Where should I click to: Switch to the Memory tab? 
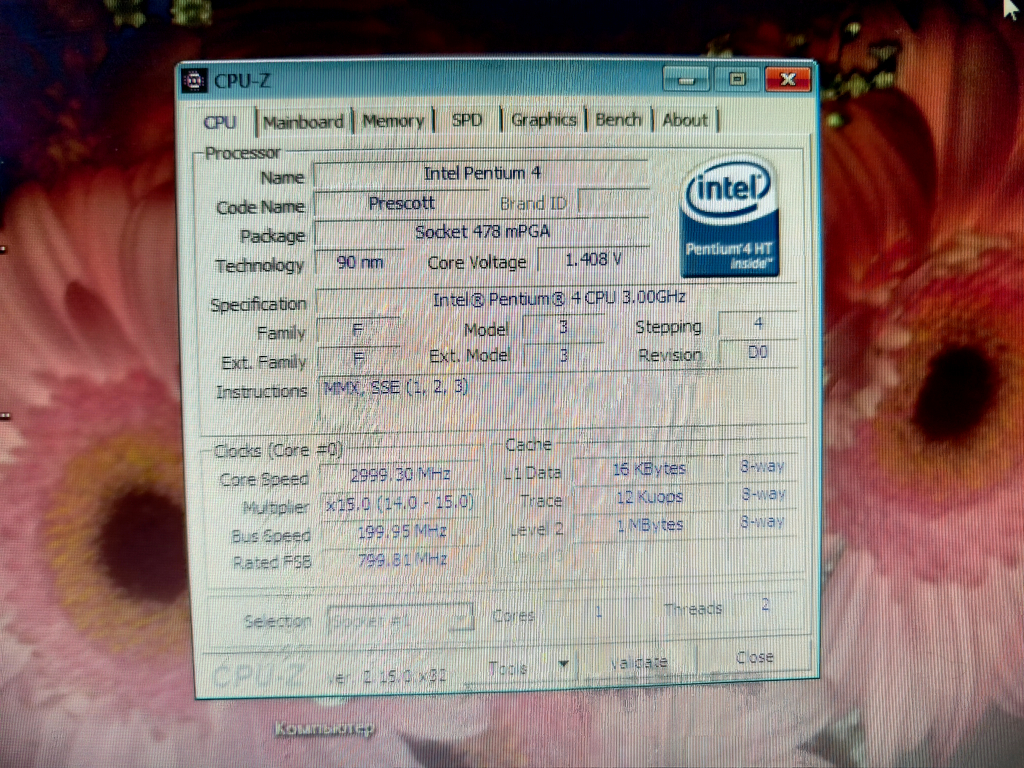393,121
